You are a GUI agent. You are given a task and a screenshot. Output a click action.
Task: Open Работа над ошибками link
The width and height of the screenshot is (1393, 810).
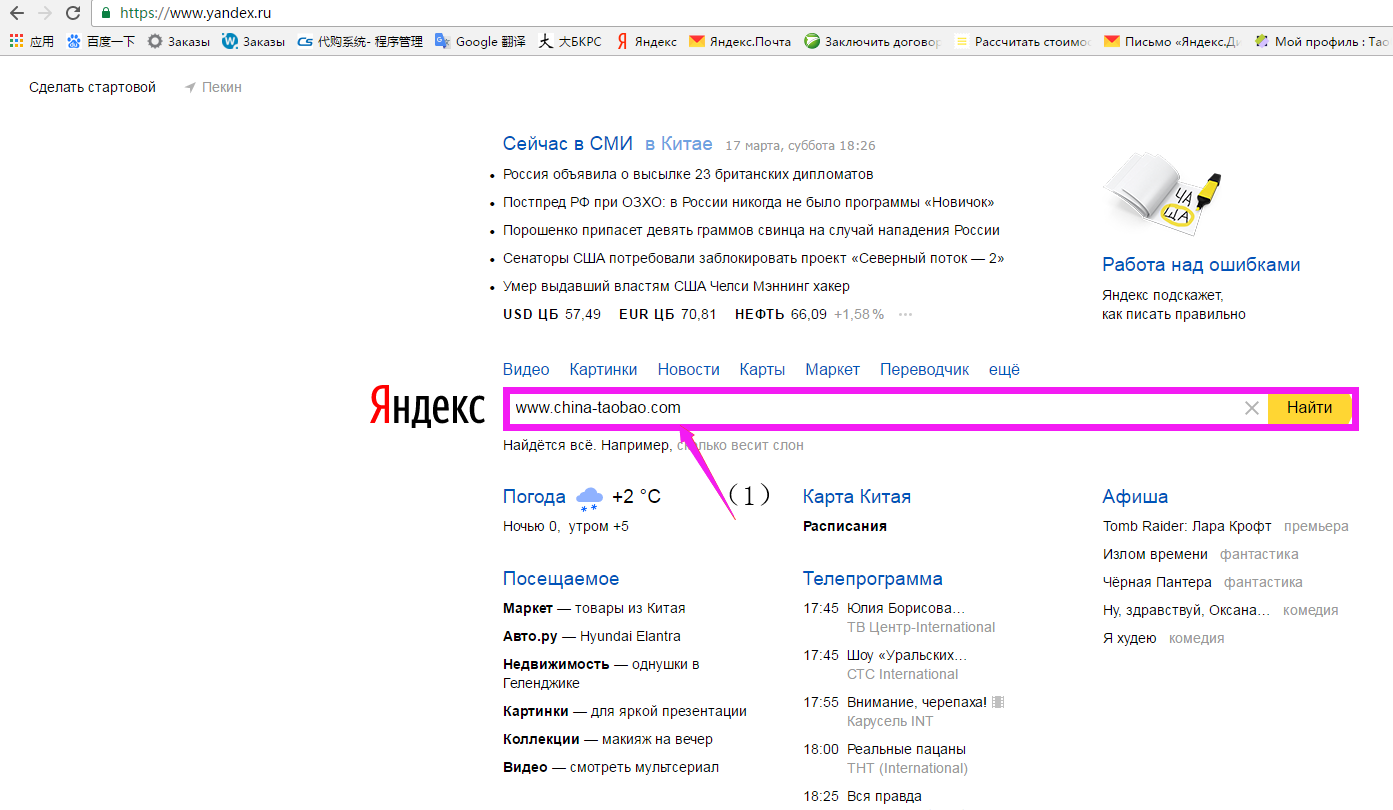tap(1201, 265)
